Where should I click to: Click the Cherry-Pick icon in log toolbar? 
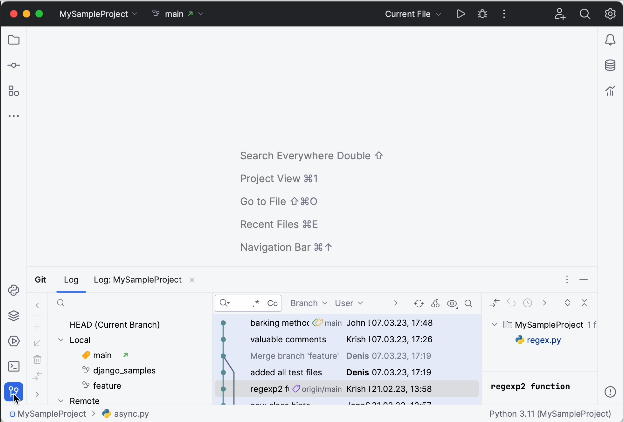(435, 303)
